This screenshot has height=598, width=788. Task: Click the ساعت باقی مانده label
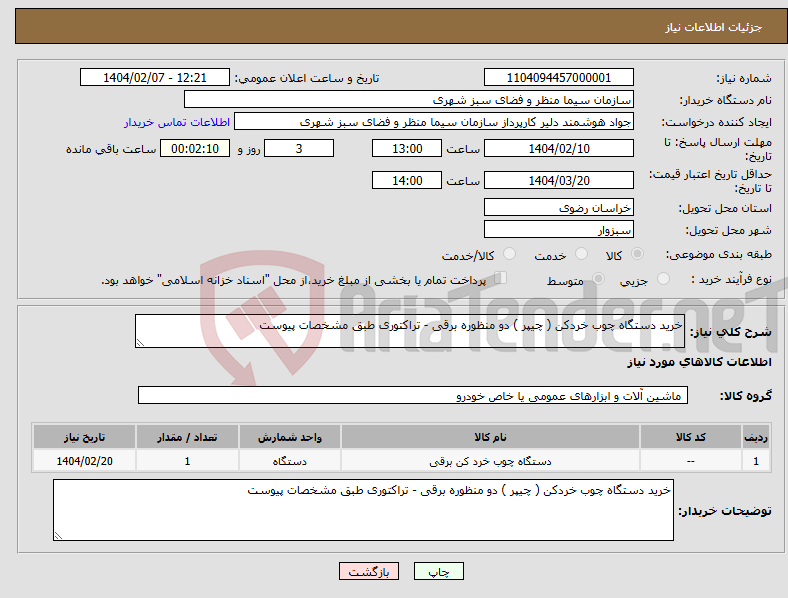click(x=111, y=149)
